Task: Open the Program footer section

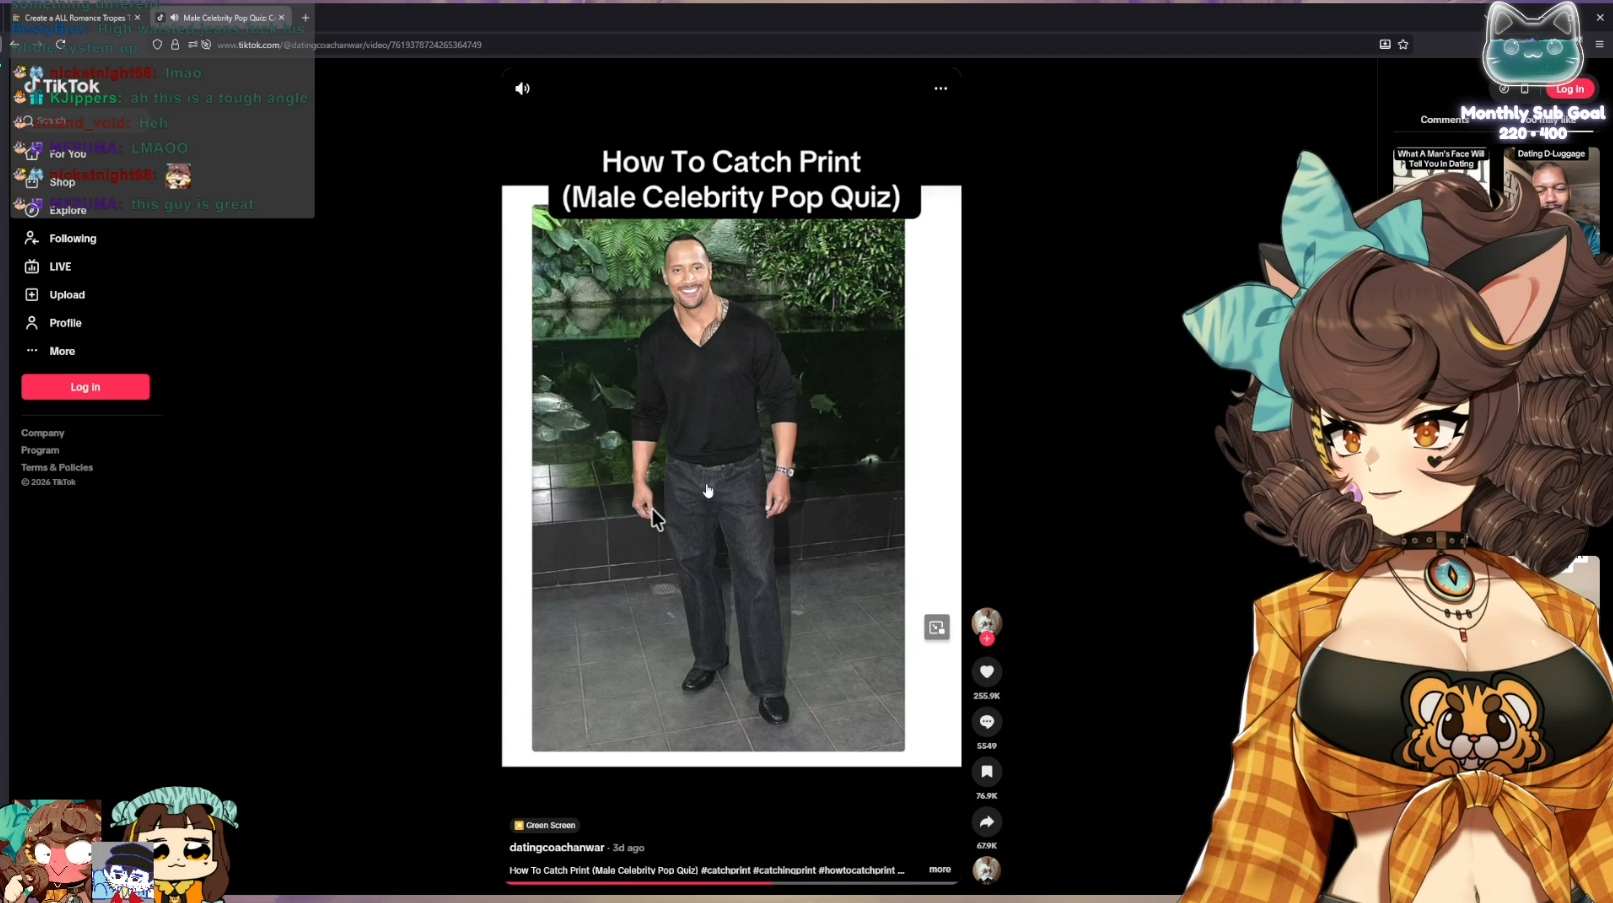Action: (x=40, y=450)
